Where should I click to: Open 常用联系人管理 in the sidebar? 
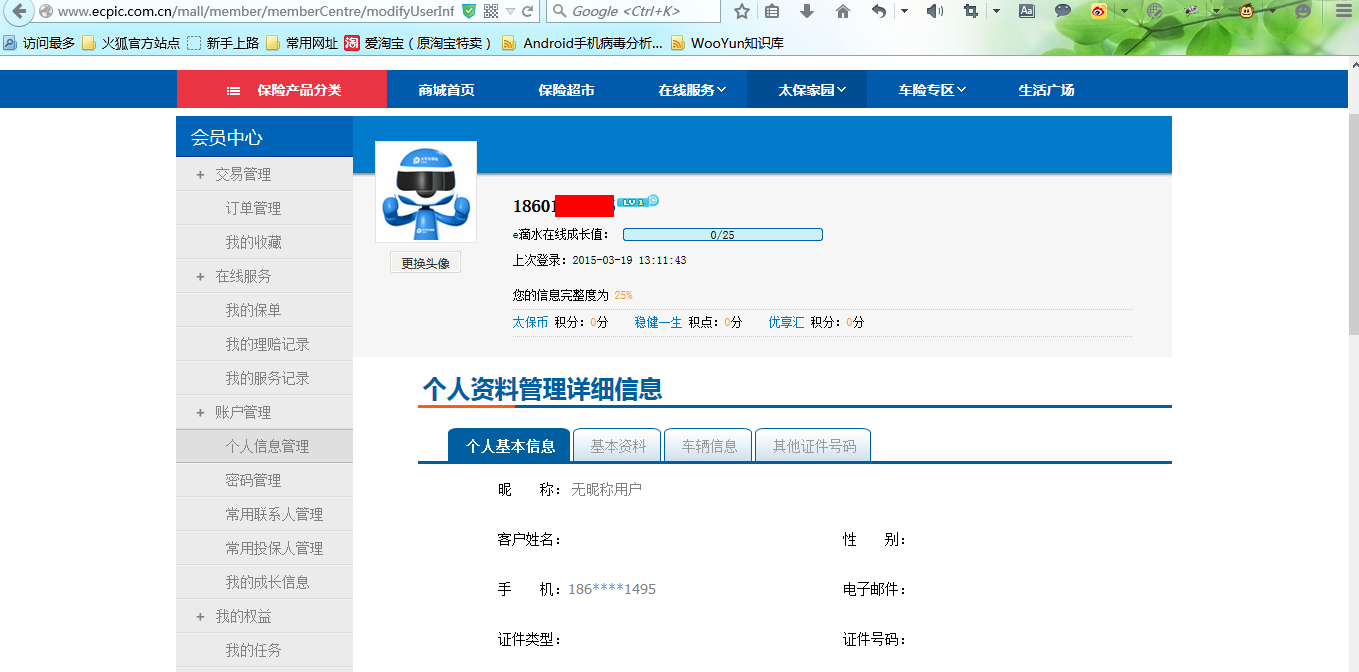pyautogui.click(x=264, y=514)
